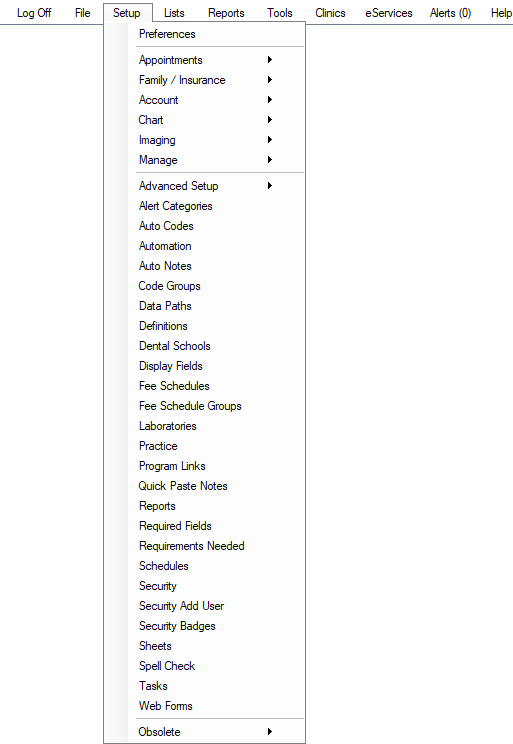
Task: Select Fee Schedules menu entry
Action: pos(204,386)
